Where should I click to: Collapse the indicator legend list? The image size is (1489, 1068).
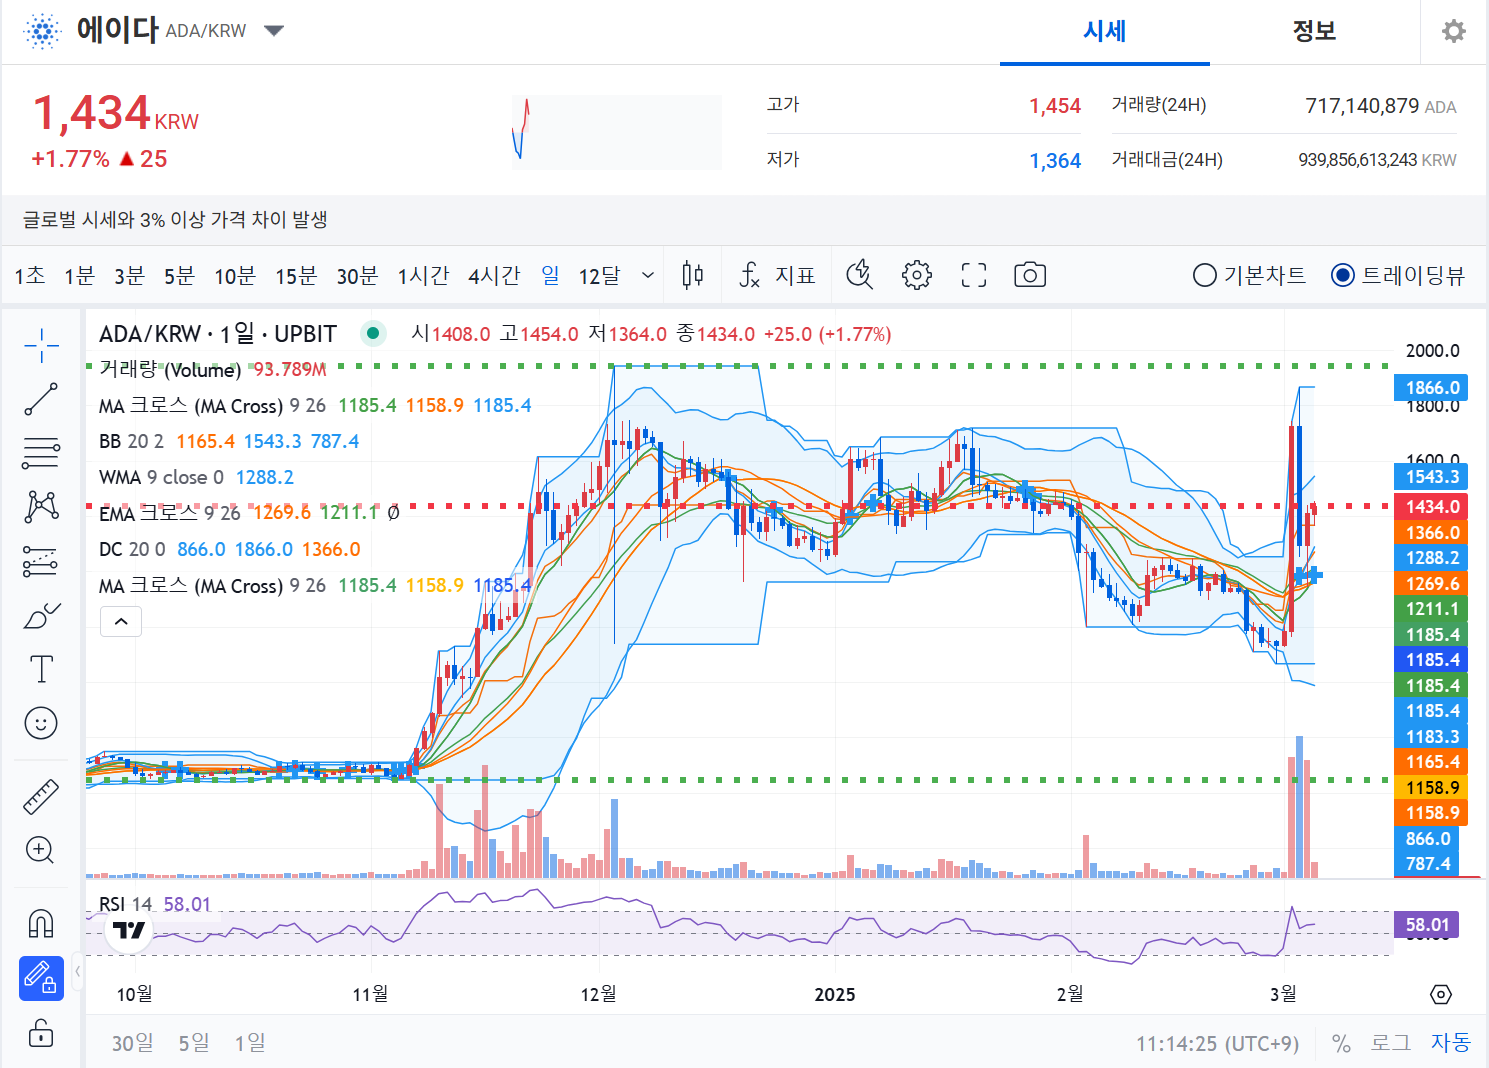pos(121,621)
